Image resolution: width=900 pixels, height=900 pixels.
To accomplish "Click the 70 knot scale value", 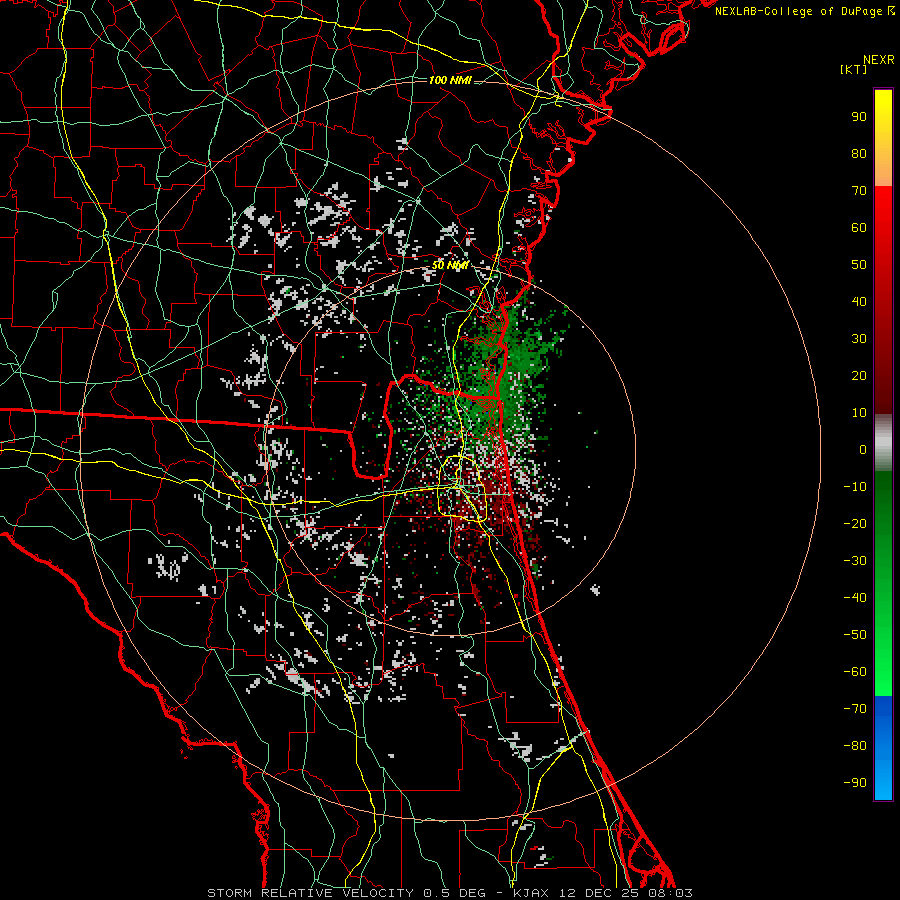I will click(859, 191).
